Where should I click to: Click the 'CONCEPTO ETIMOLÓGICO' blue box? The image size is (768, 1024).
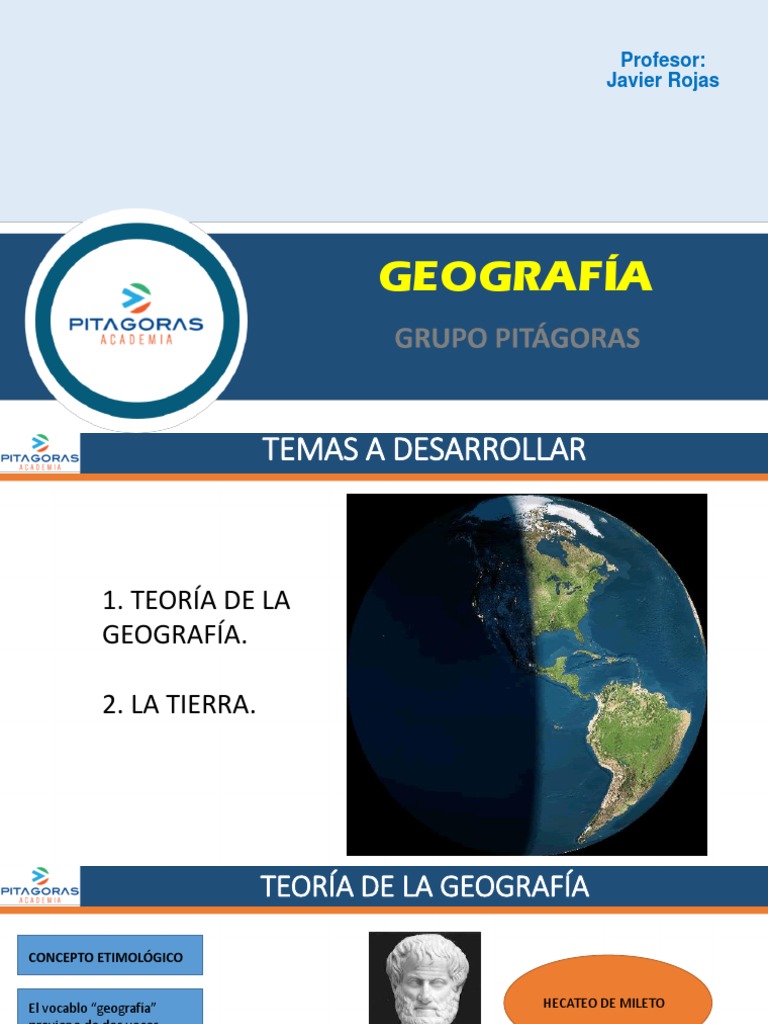[110, 955]
